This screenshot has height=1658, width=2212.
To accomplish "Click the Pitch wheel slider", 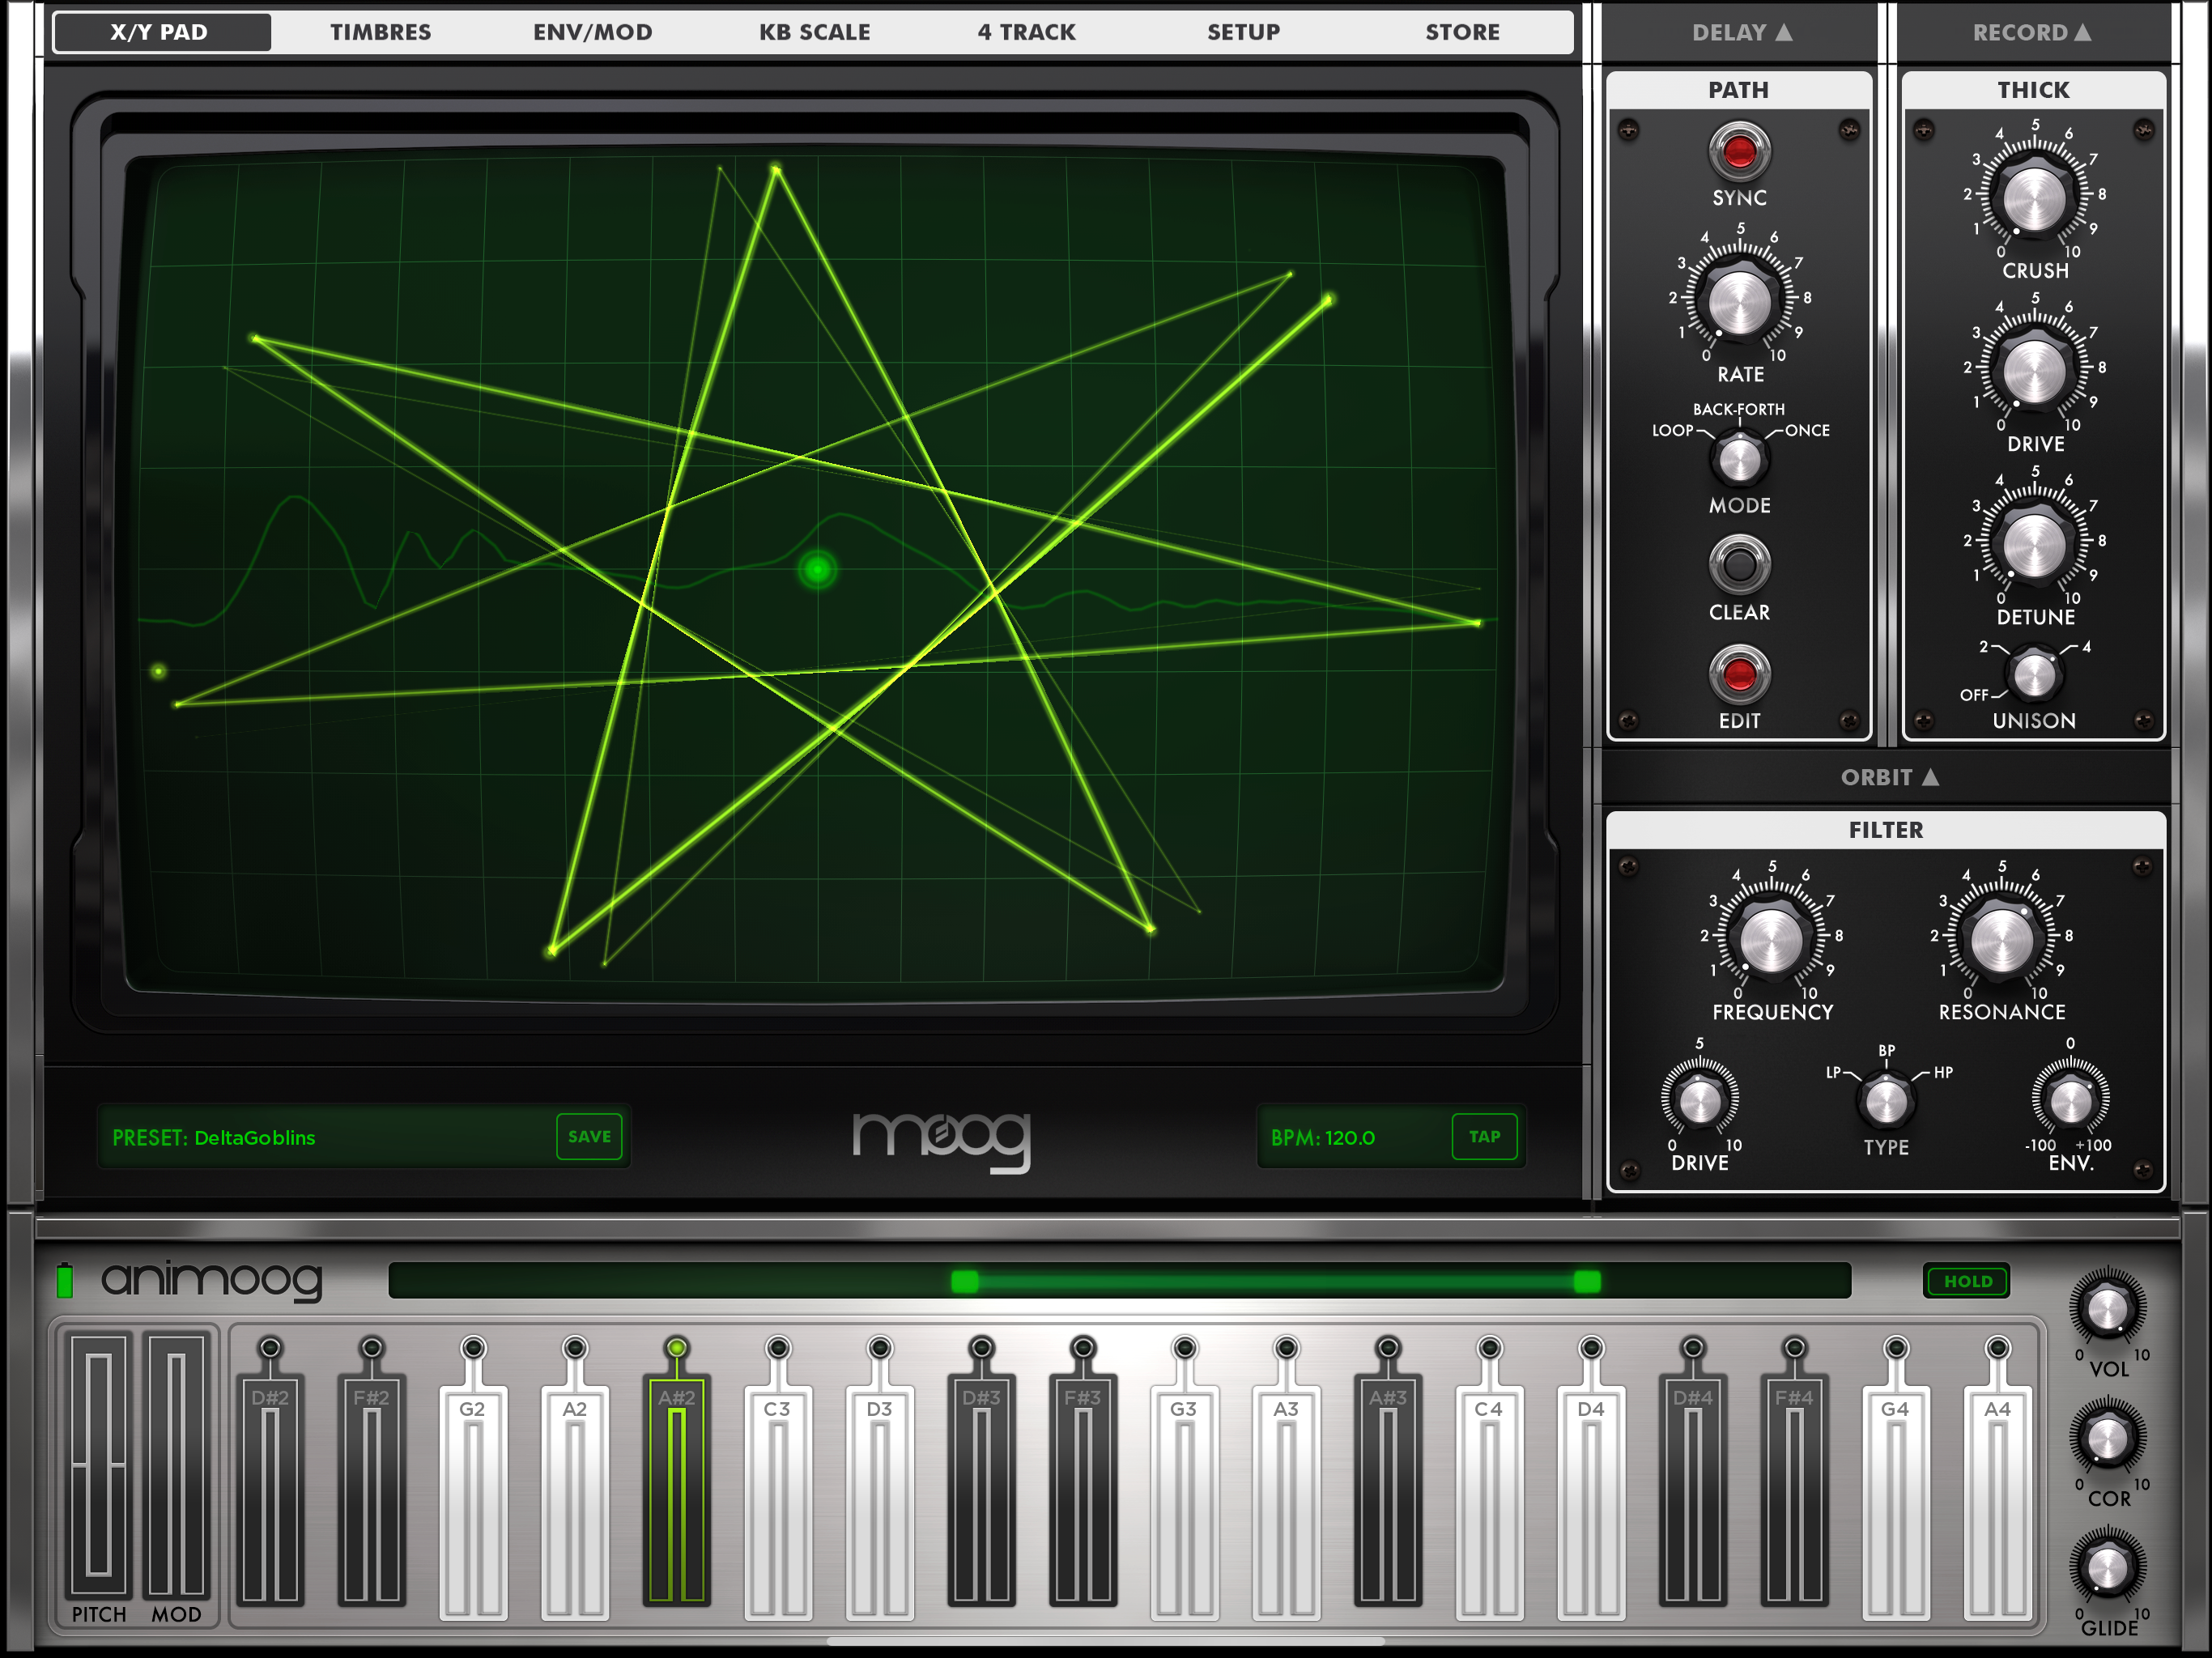I will pyautogui.click(x=99, y=1465).
